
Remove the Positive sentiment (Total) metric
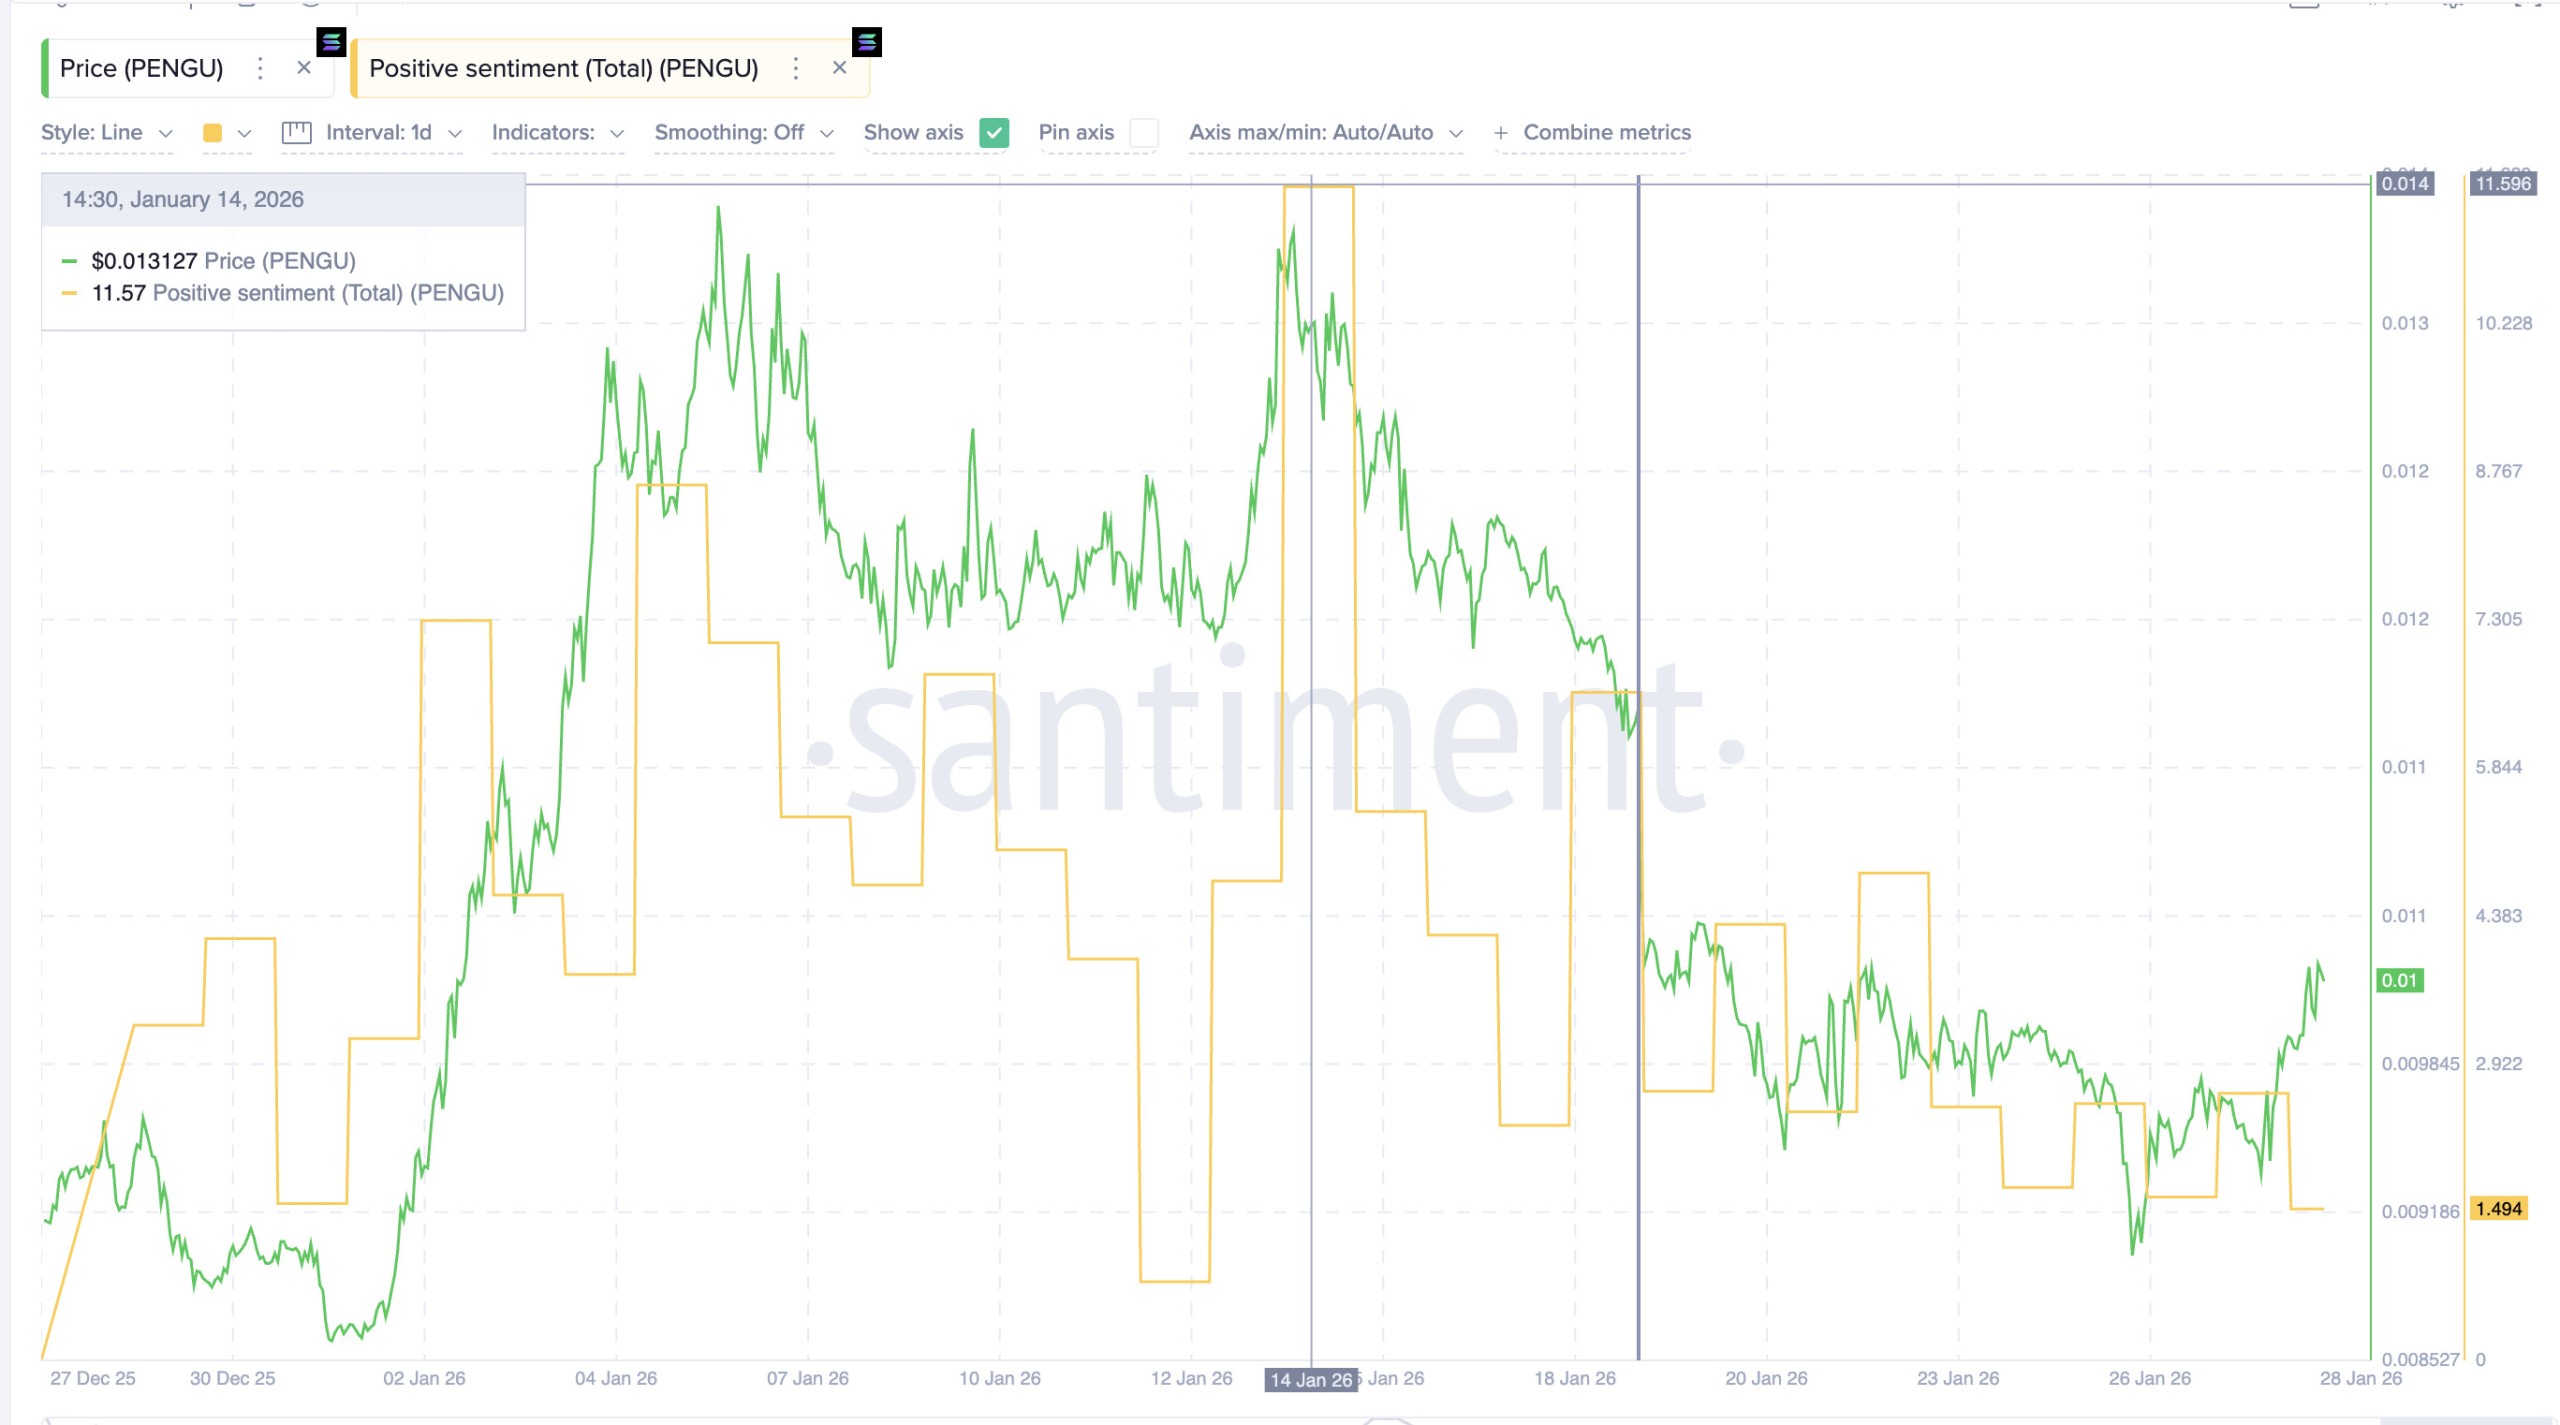tap(840, 68)
